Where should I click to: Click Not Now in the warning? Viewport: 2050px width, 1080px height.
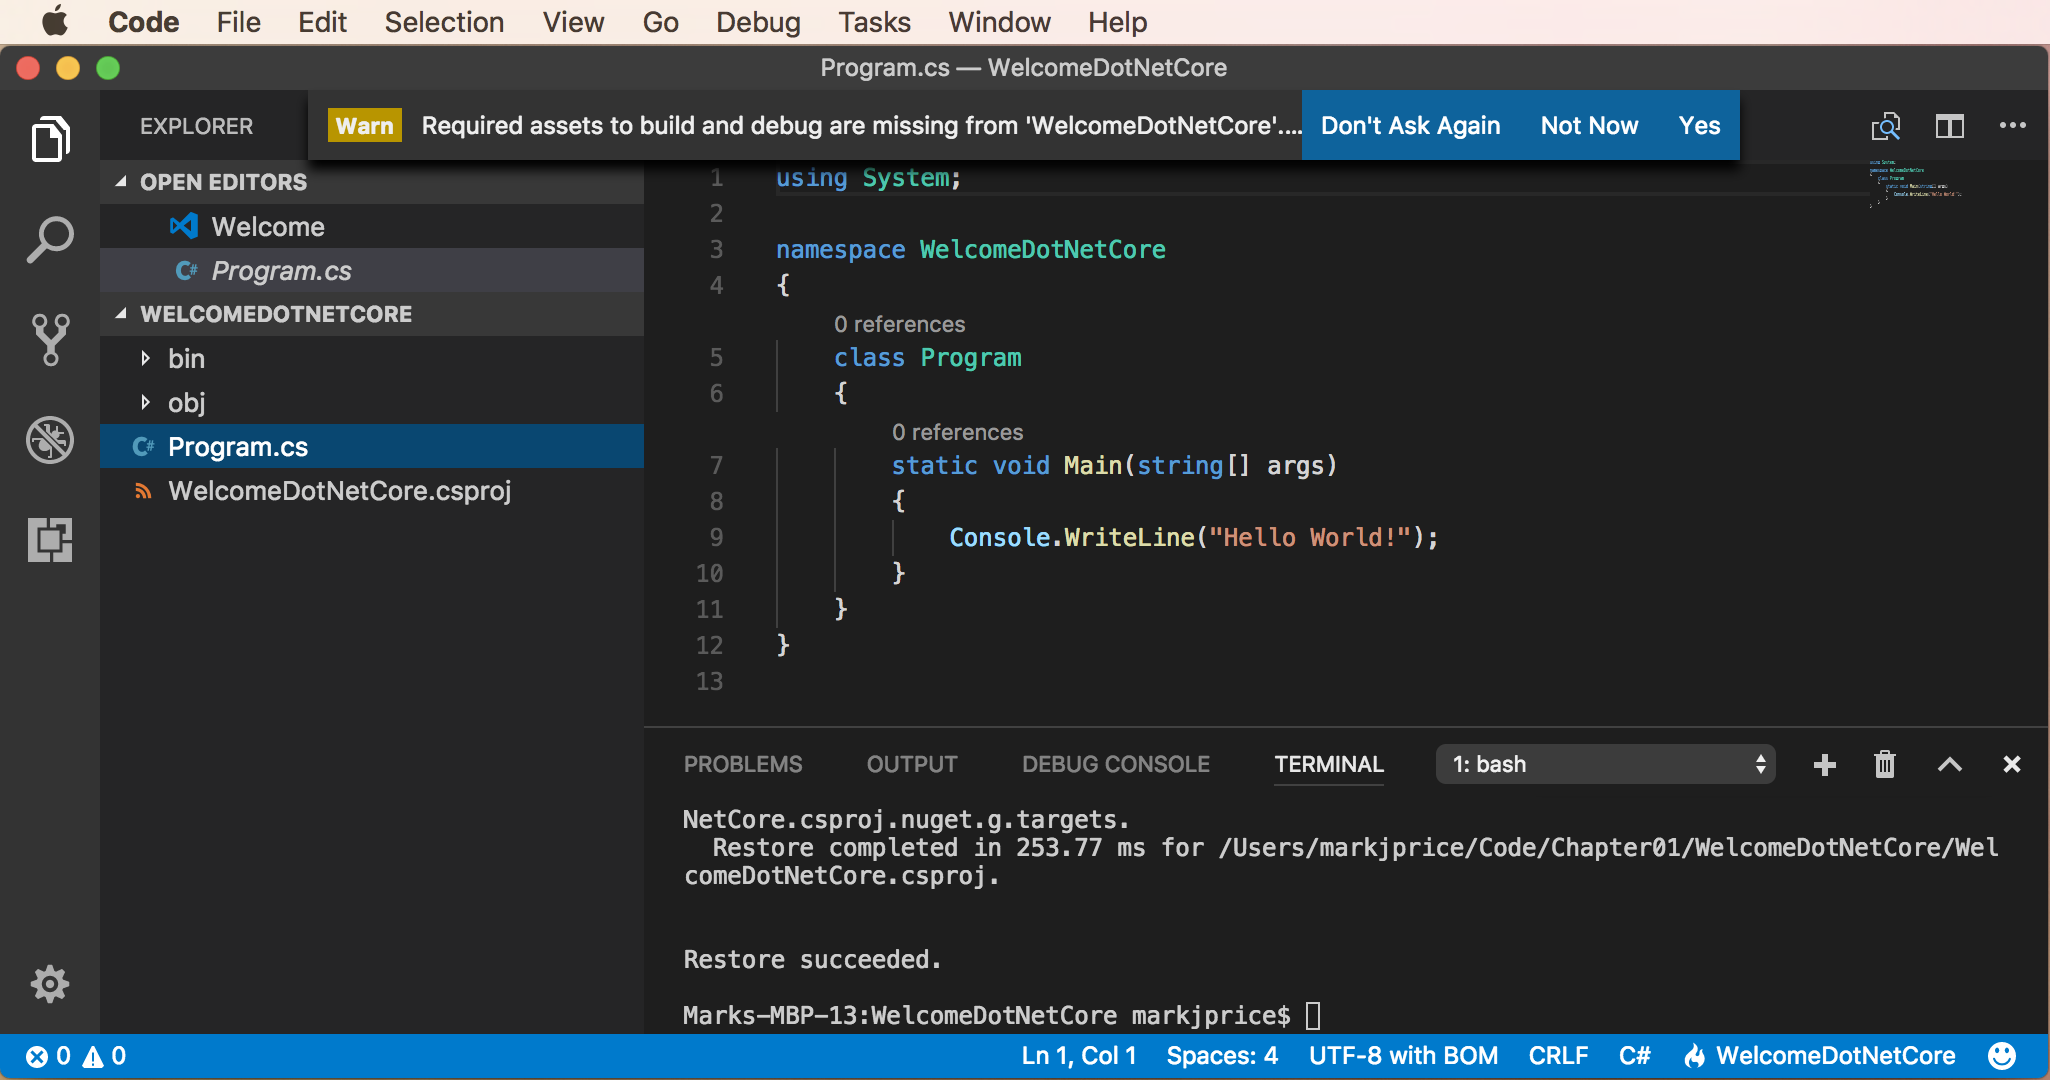pyautogui.click(x=1589, y=126)
